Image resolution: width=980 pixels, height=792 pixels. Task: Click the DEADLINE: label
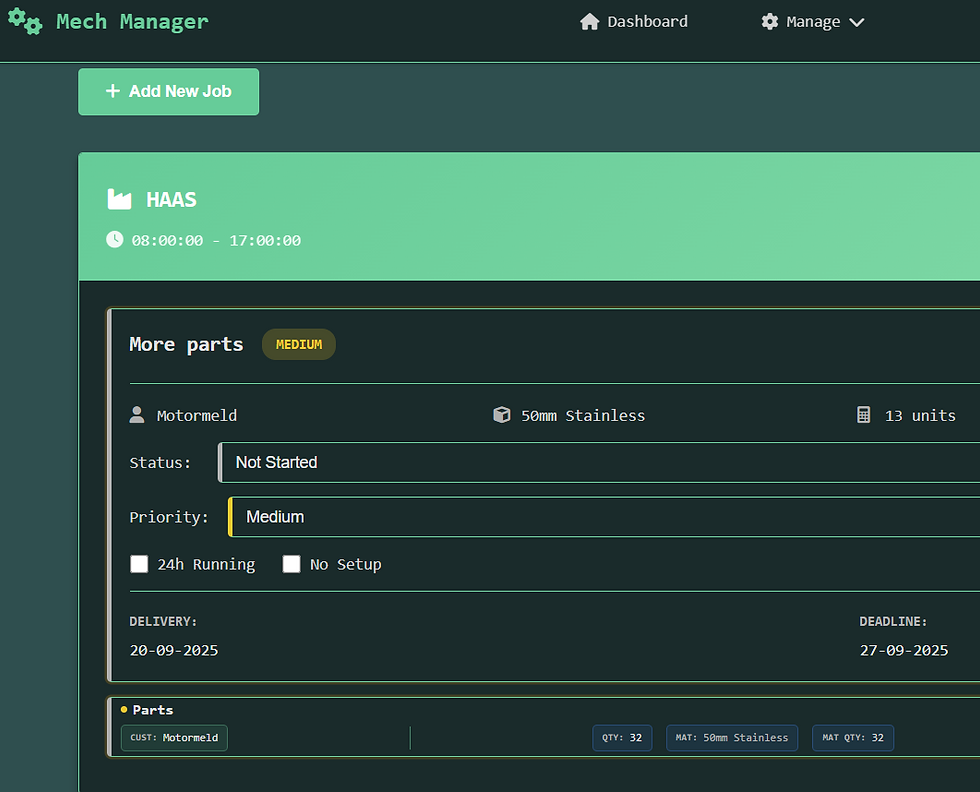(893, 621)
